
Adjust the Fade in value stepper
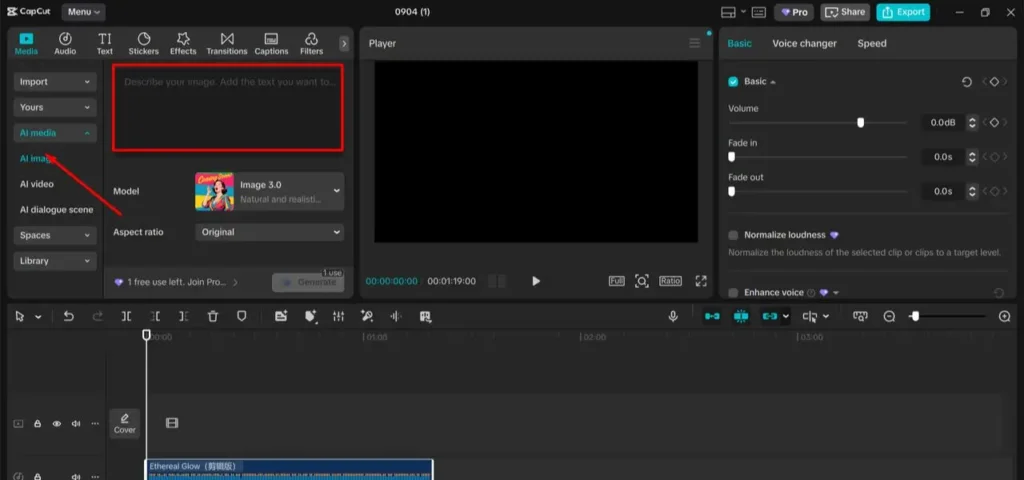972,157
